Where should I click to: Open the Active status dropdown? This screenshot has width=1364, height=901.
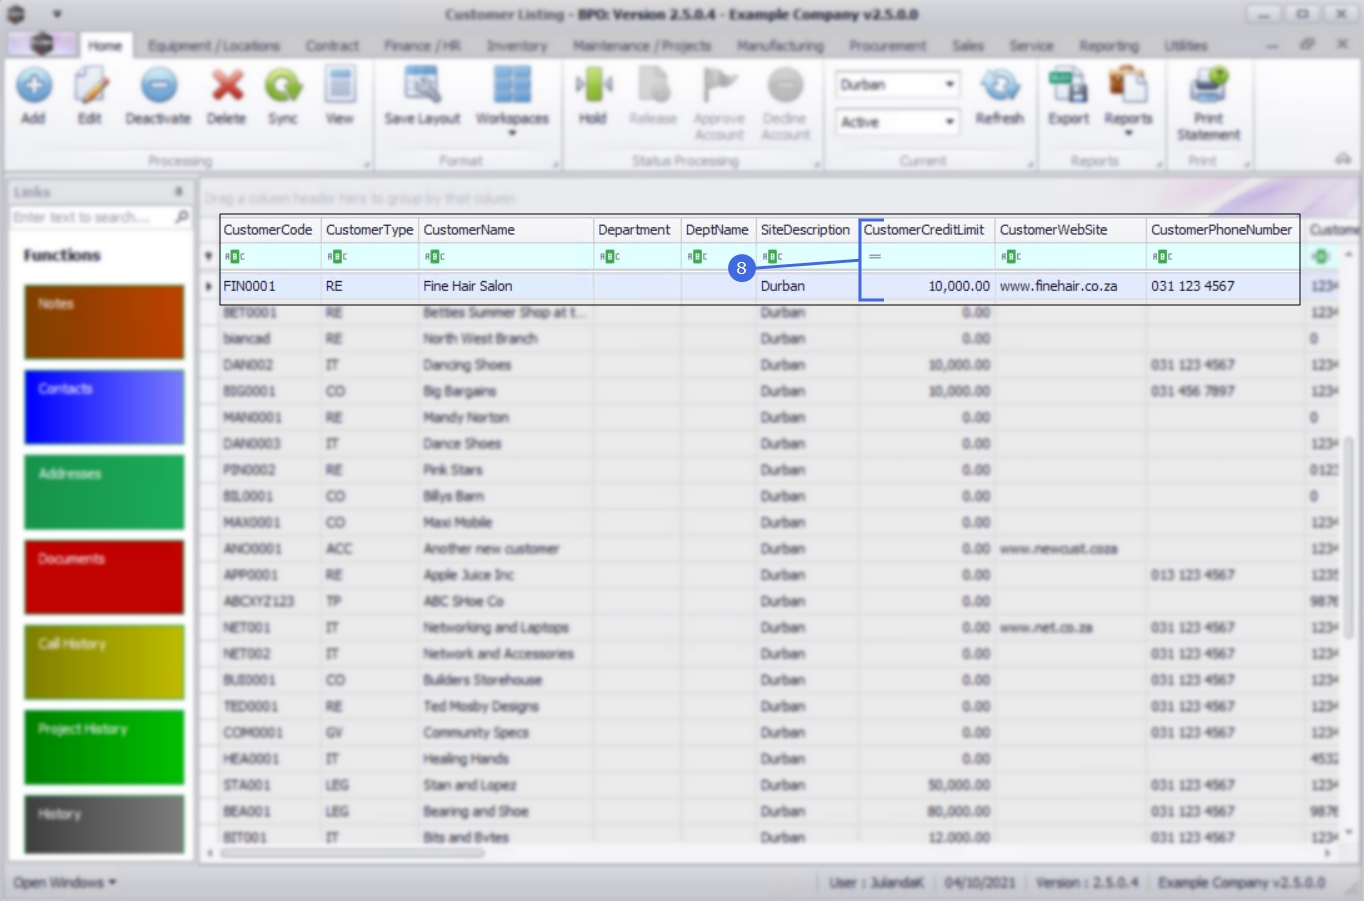(x=950, y=122)
